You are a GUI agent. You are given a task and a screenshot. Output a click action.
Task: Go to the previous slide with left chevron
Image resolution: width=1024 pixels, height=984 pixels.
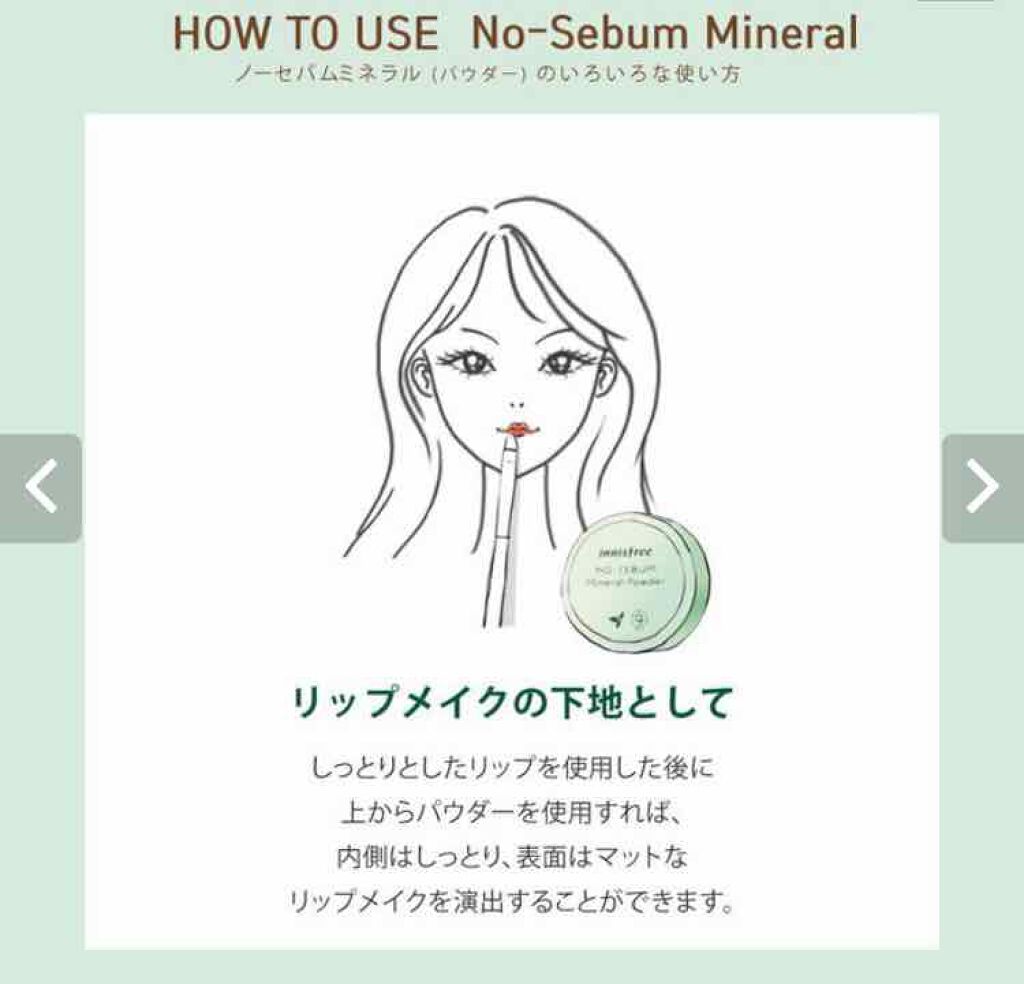pos(40,487)
